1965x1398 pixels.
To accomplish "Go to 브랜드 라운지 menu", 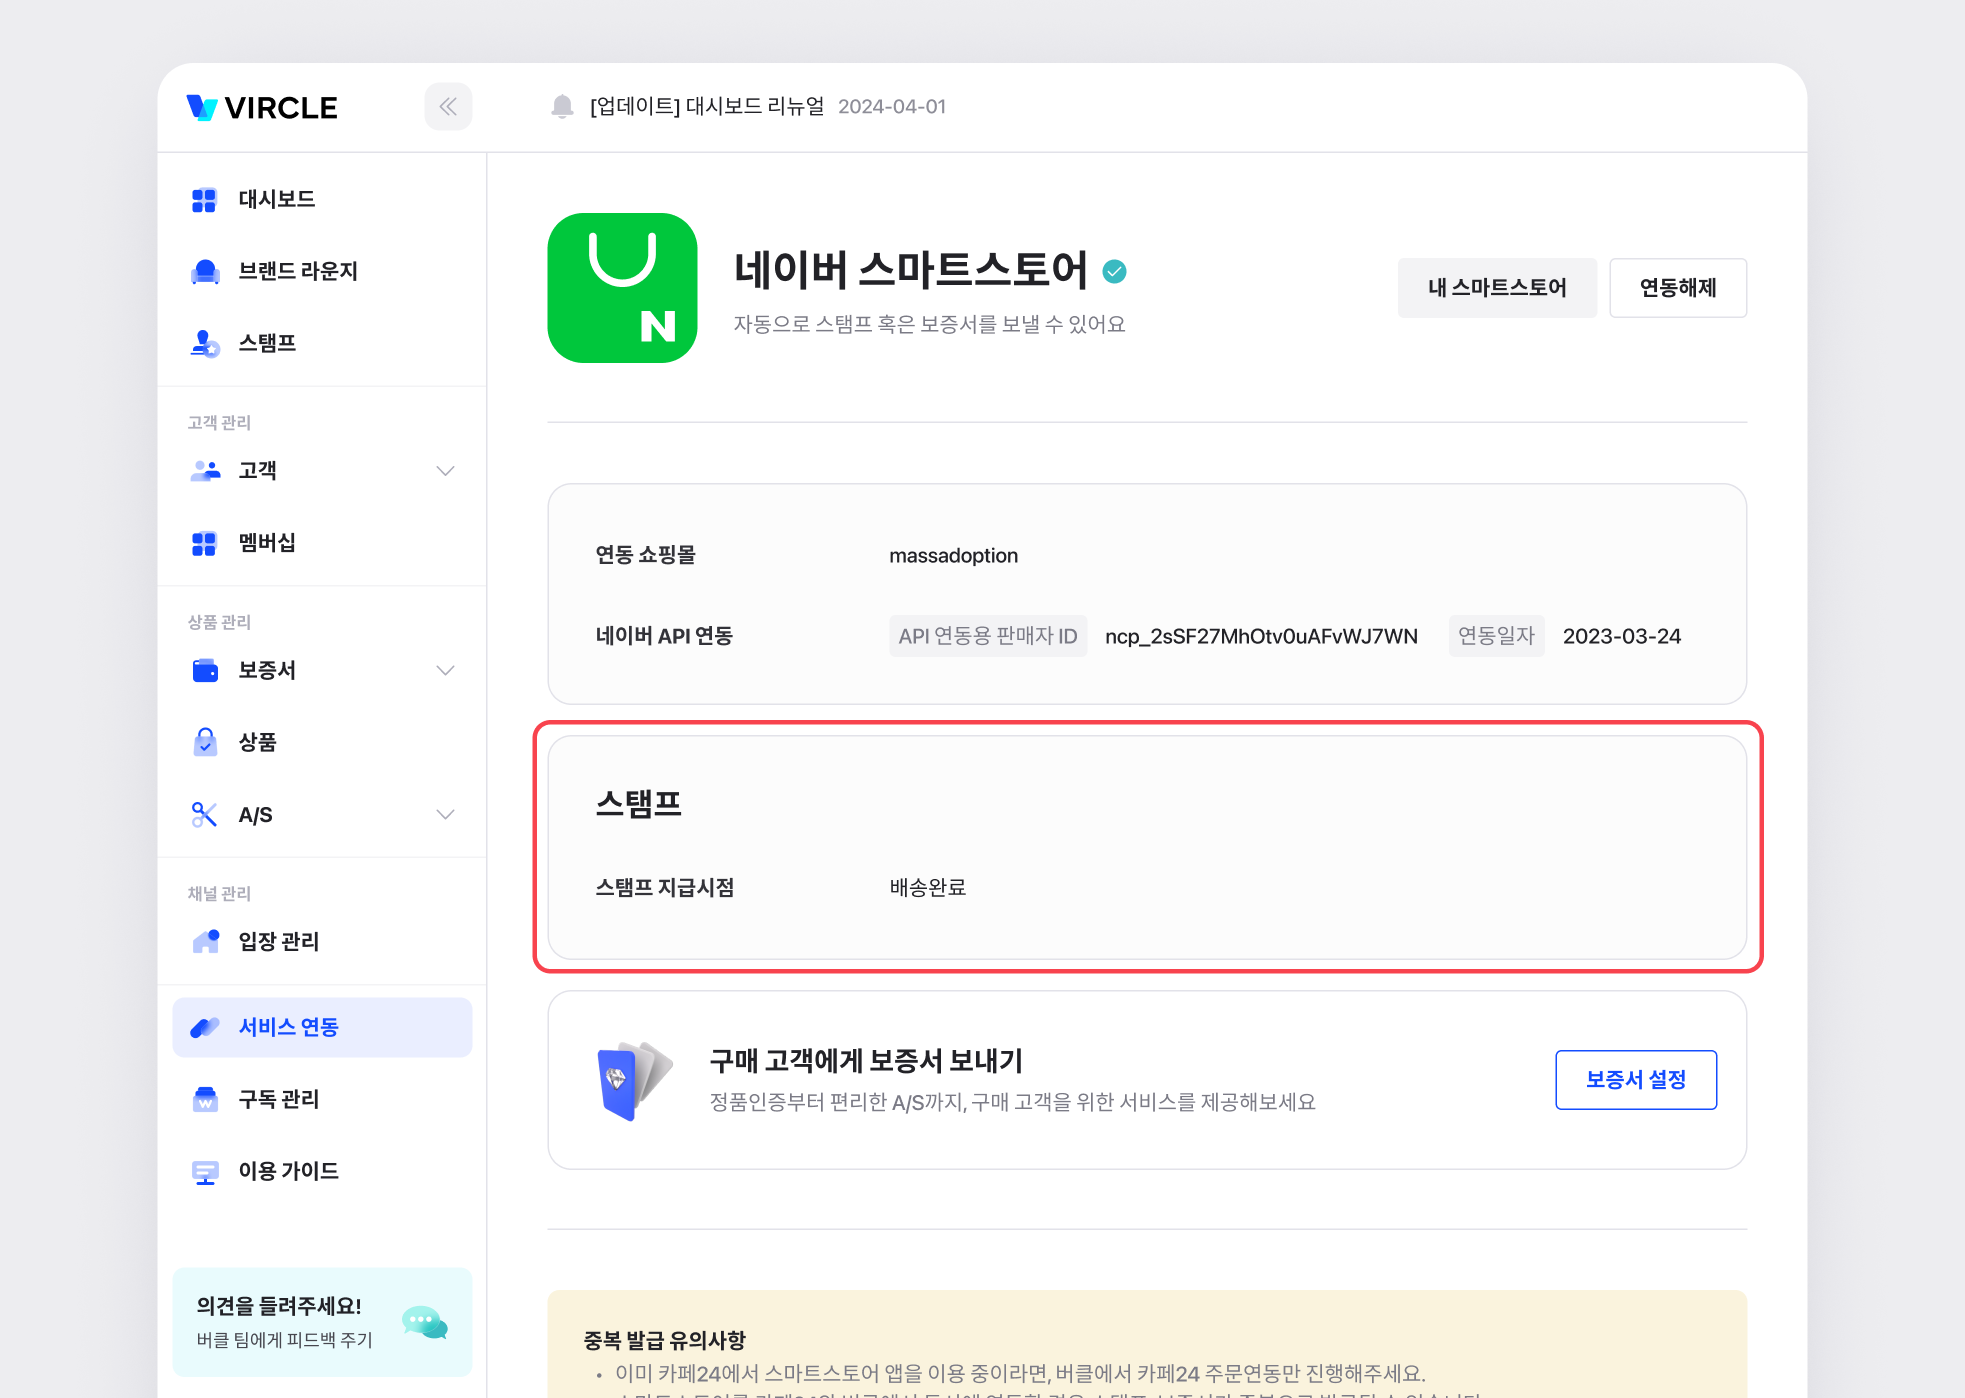I will pyautogui.click(x=322, y=271).
